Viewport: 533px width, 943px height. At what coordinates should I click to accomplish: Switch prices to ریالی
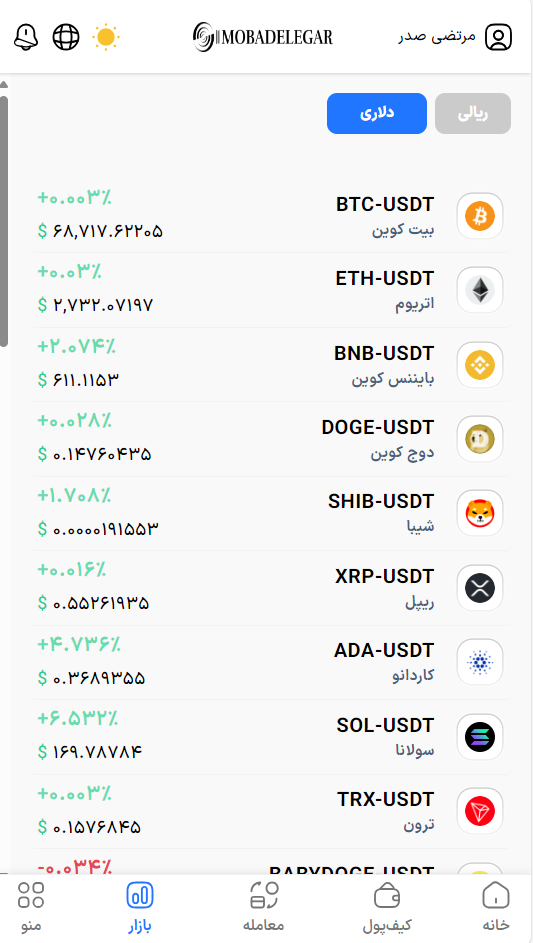(x=473, y=113)
